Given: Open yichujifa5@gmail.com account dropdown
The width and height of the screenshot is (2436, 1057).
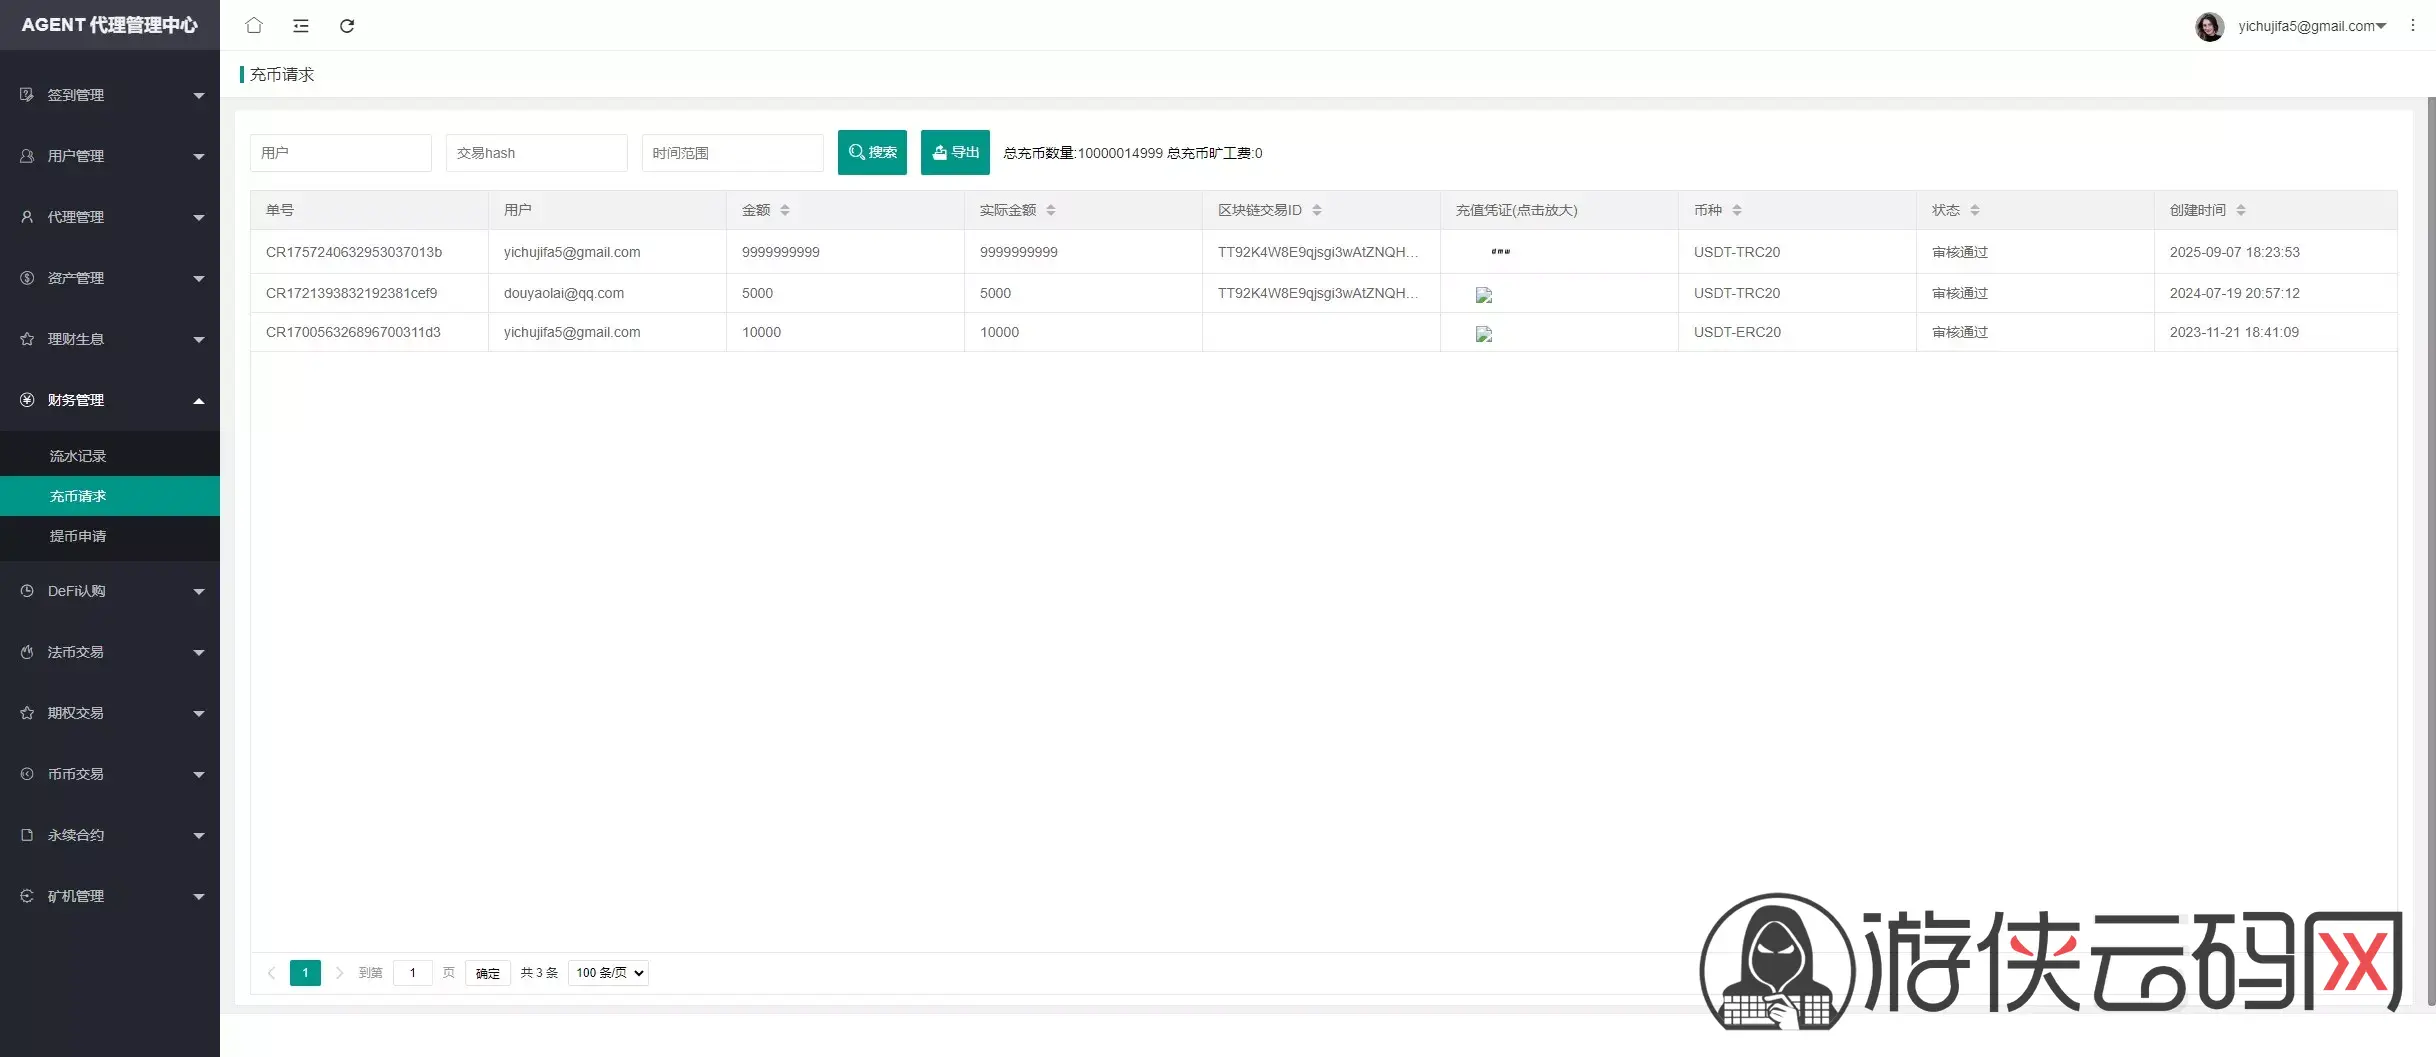Looking at the screenshot, I should click(x=2311, y=26).
